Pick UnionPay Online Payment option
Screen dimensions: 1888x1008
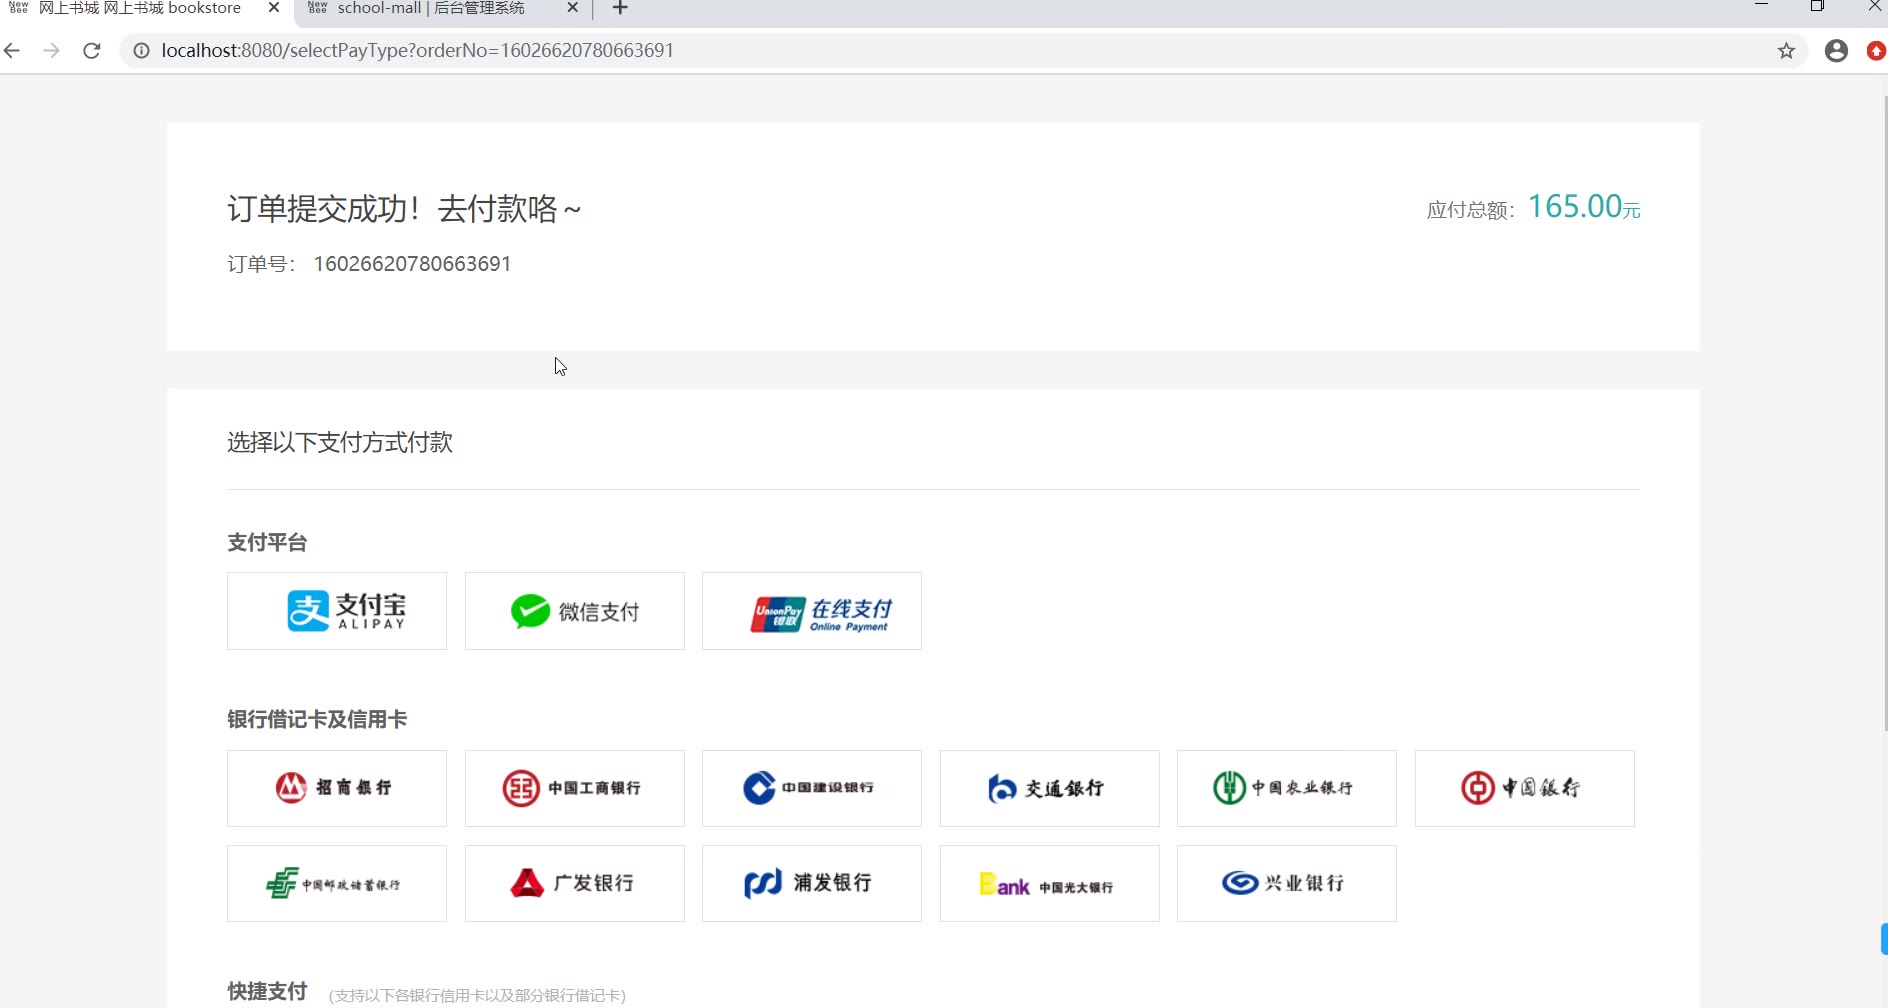pos(812,611)
